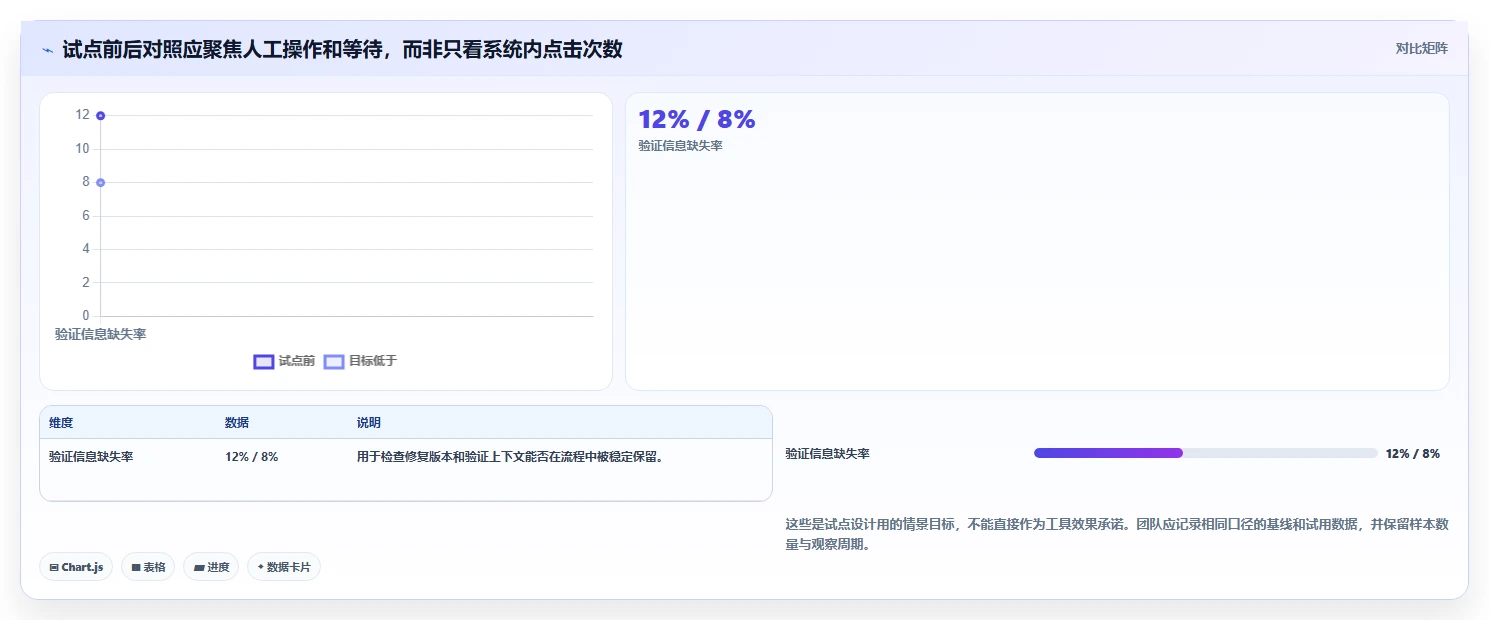
Task: Select the 表格 tag chip
Action: [x=148, y=567]
